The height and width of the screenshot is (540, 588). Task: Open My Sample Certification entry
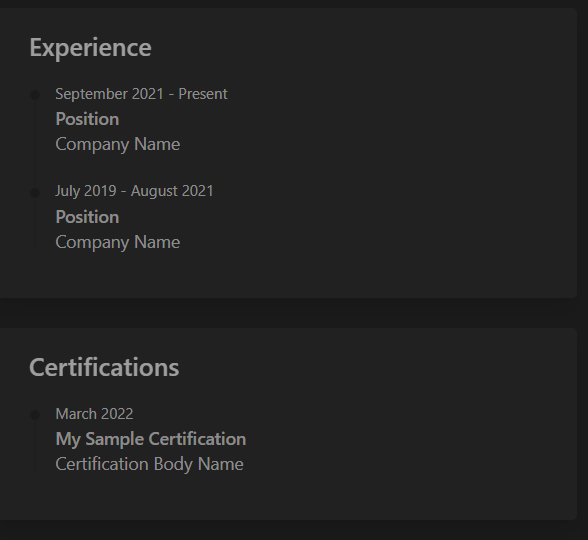[151, 439]
